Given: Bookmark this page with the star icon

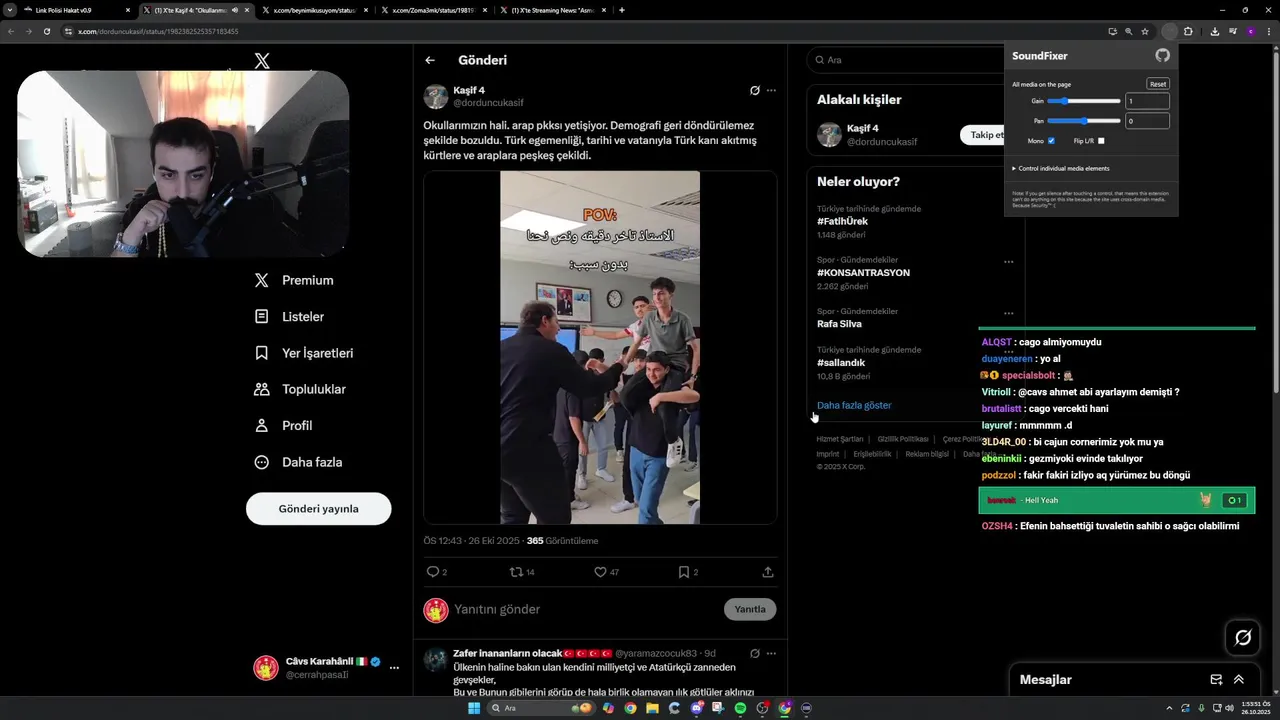Looking at the screenshot, I should tap(1145, 31).
